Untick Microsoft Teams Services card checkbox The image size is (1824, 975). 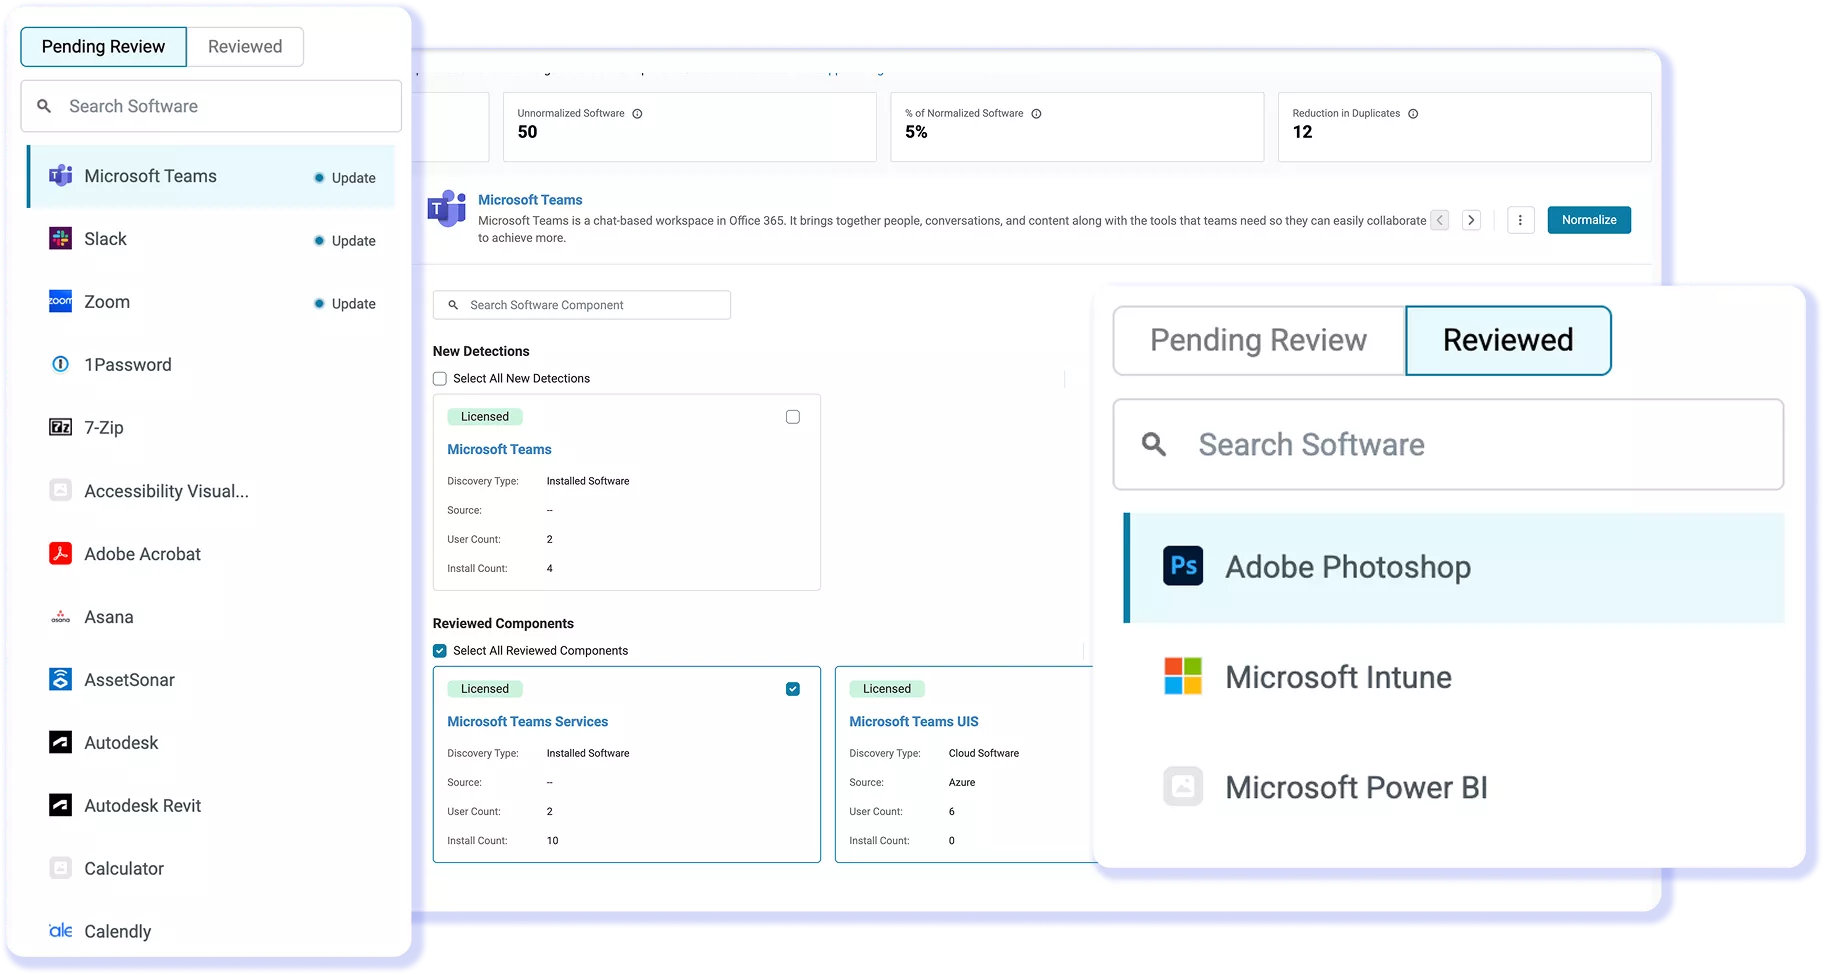[x=793, y=689]
